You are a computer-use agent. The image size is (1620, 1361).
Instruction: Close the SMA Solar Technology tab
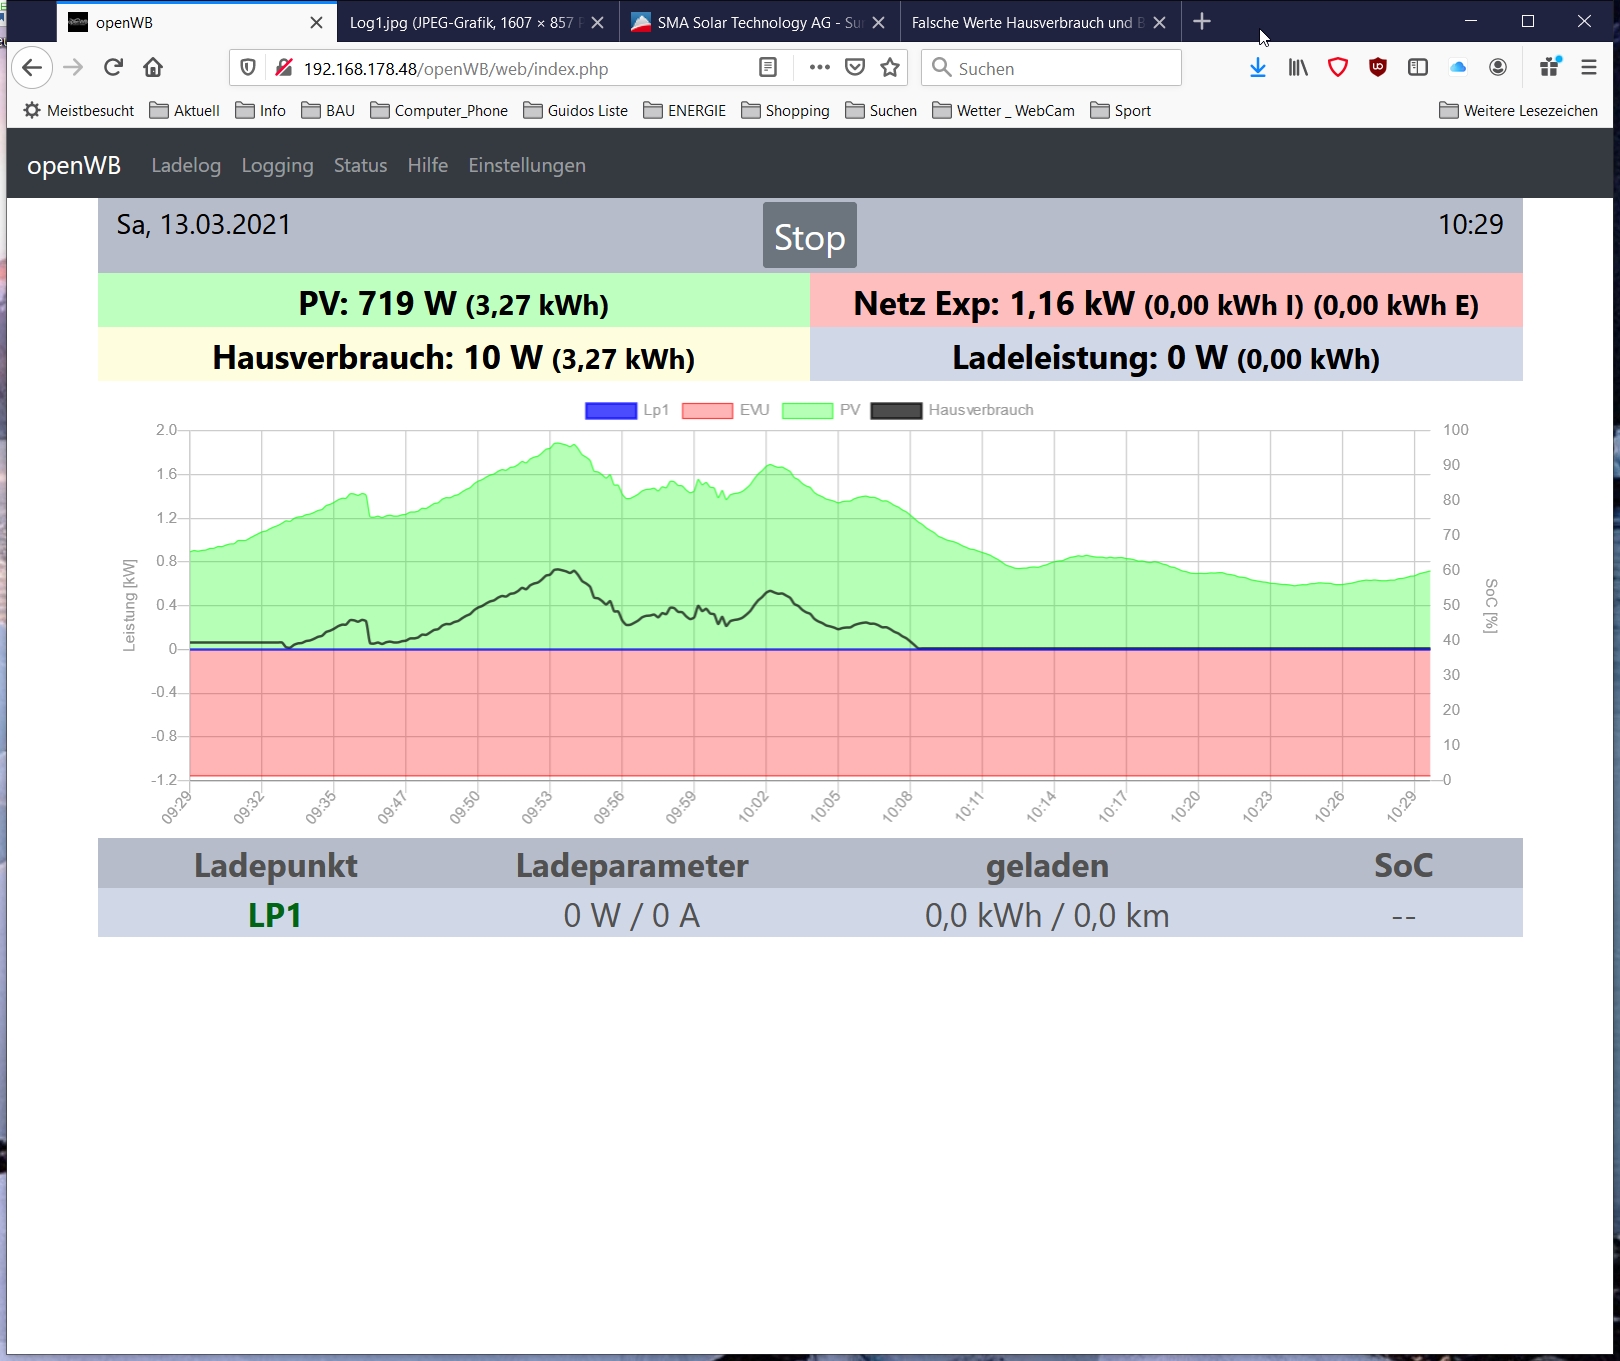point(878,22)
